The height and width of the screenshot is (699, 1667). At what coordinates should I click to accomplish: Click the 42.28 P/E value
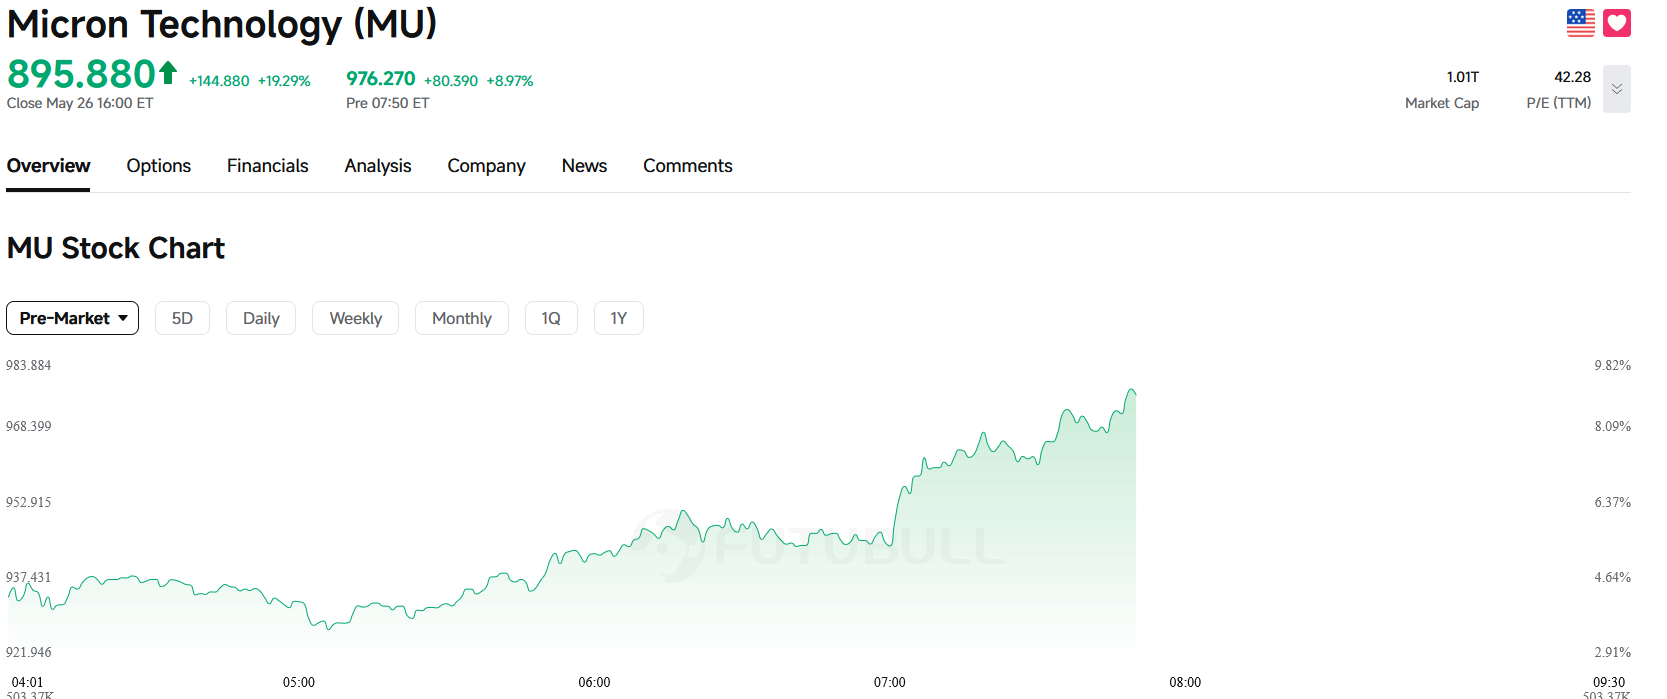(1572, 77)
